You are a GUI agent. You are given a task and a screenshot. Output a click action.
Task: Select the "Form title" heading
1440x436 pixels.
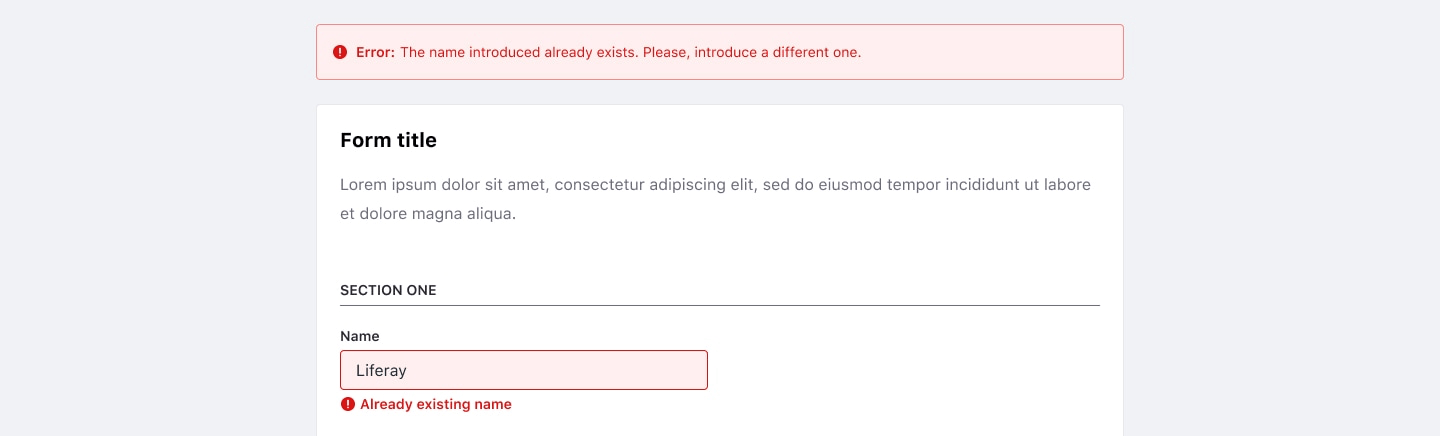click(388, 140)
